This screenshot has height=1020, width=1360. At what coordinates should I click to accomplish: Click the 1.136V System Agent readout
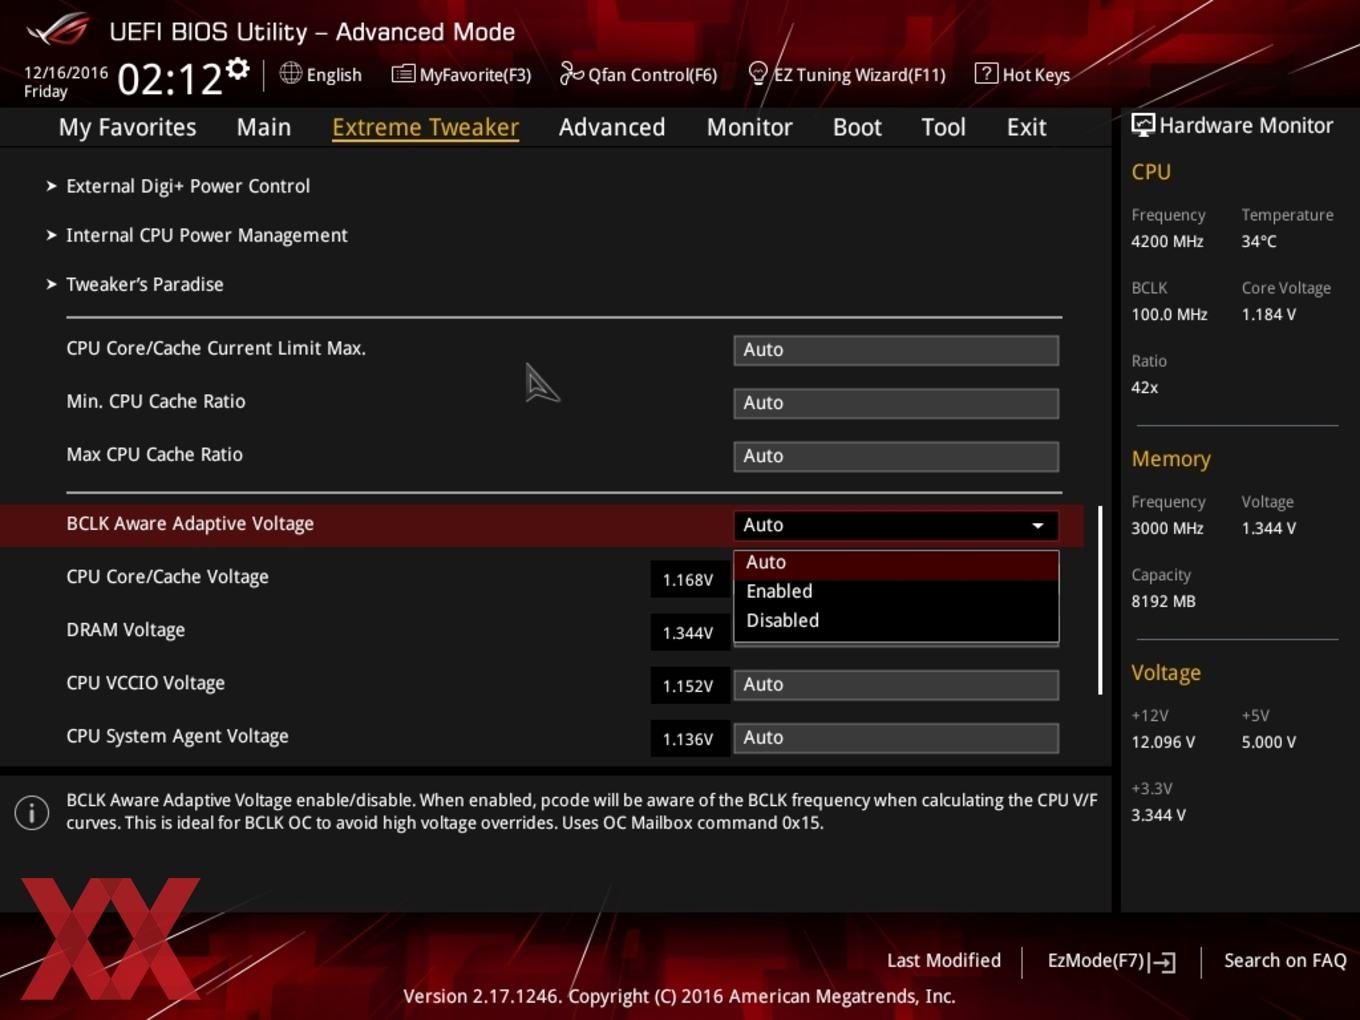click(x=688, y=739)
